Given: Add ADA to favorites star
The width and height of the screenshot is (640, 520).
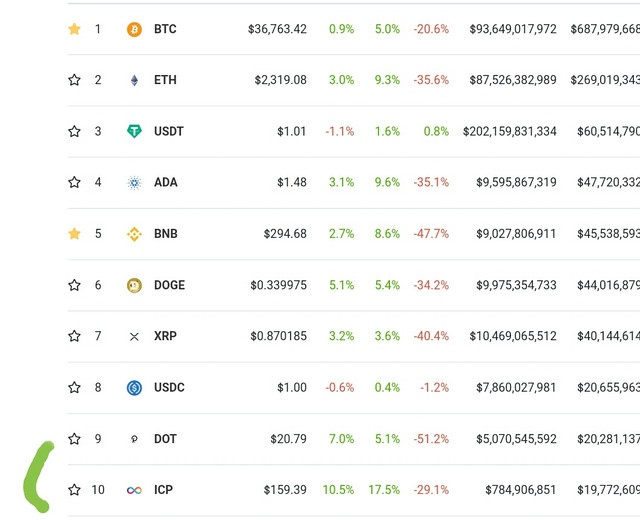Looking at the screenshot, I should click(x=74, y=182).
